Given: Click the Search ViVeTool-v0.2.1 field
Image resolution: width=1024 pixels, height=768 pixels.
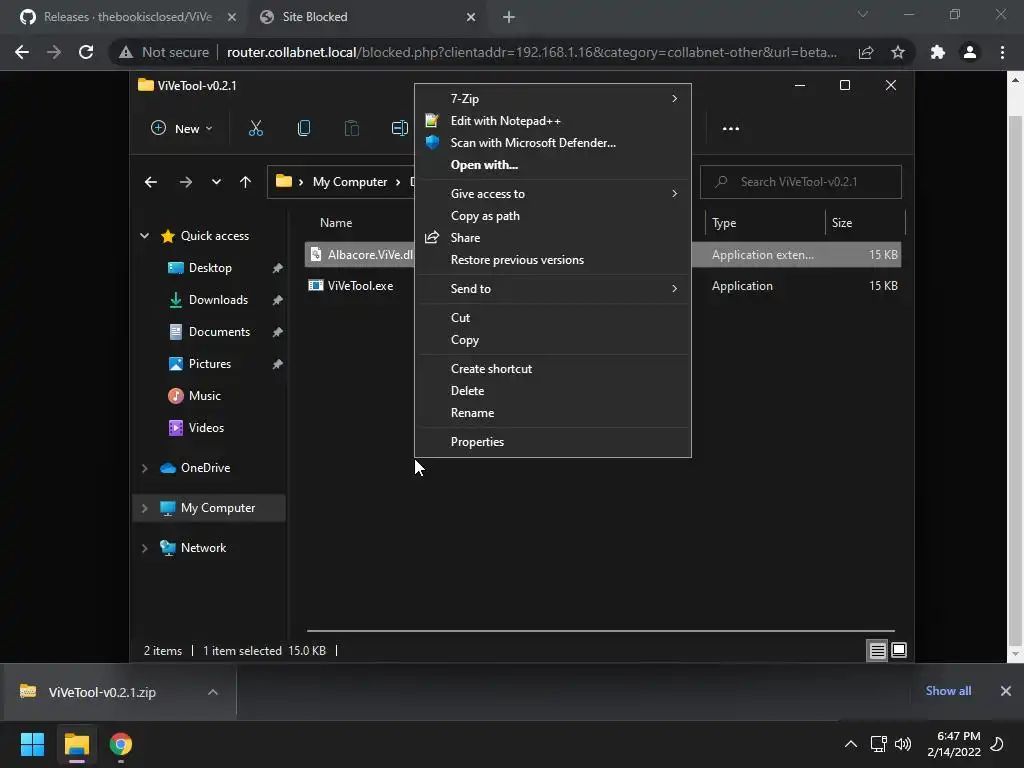Looking at the screenshot, I should coord(801,182).
